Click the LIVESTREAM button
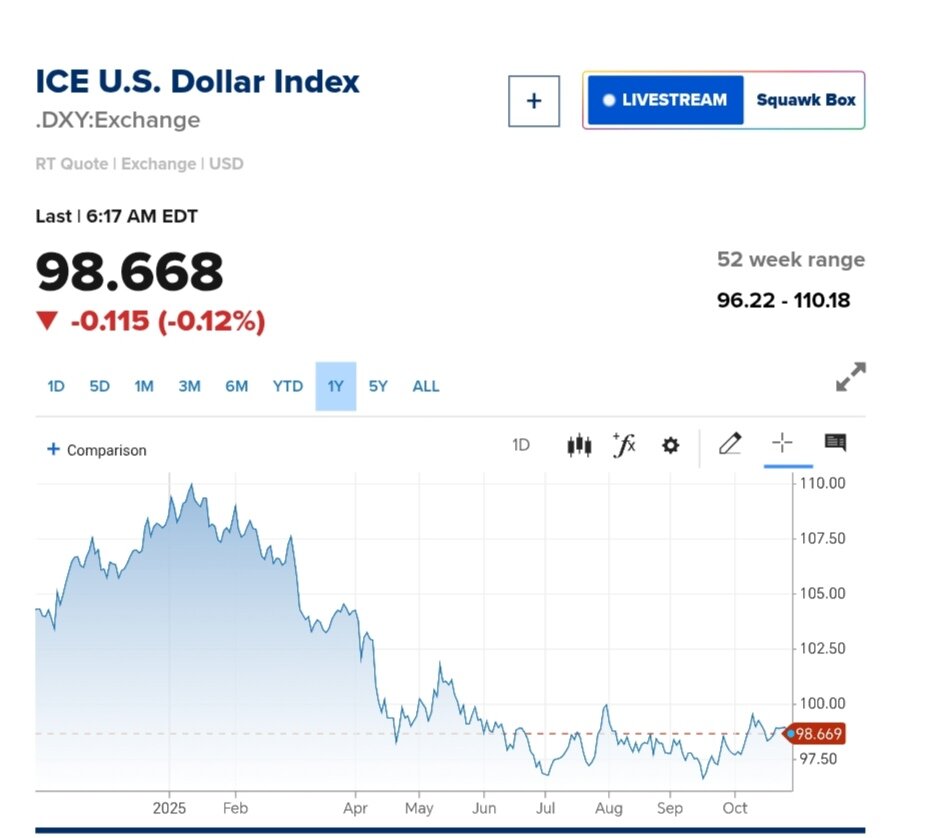The width and height of the screenshot is (937, 838). point(665,100)
